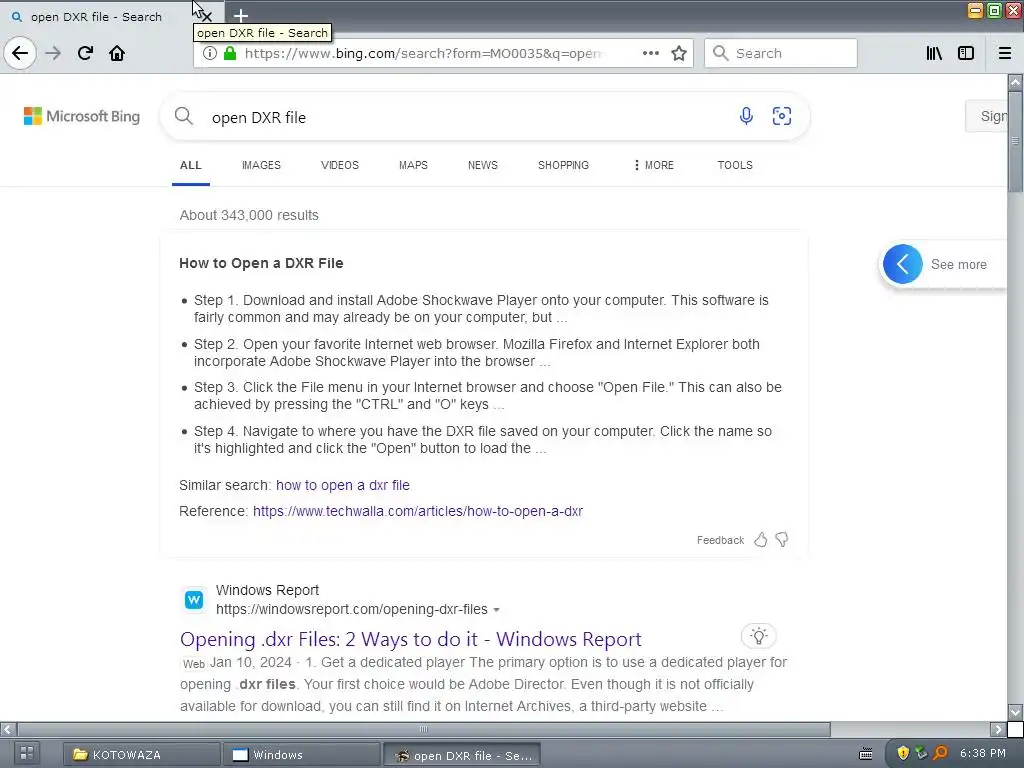Click the Feedback label under the answer

(720, 540)
